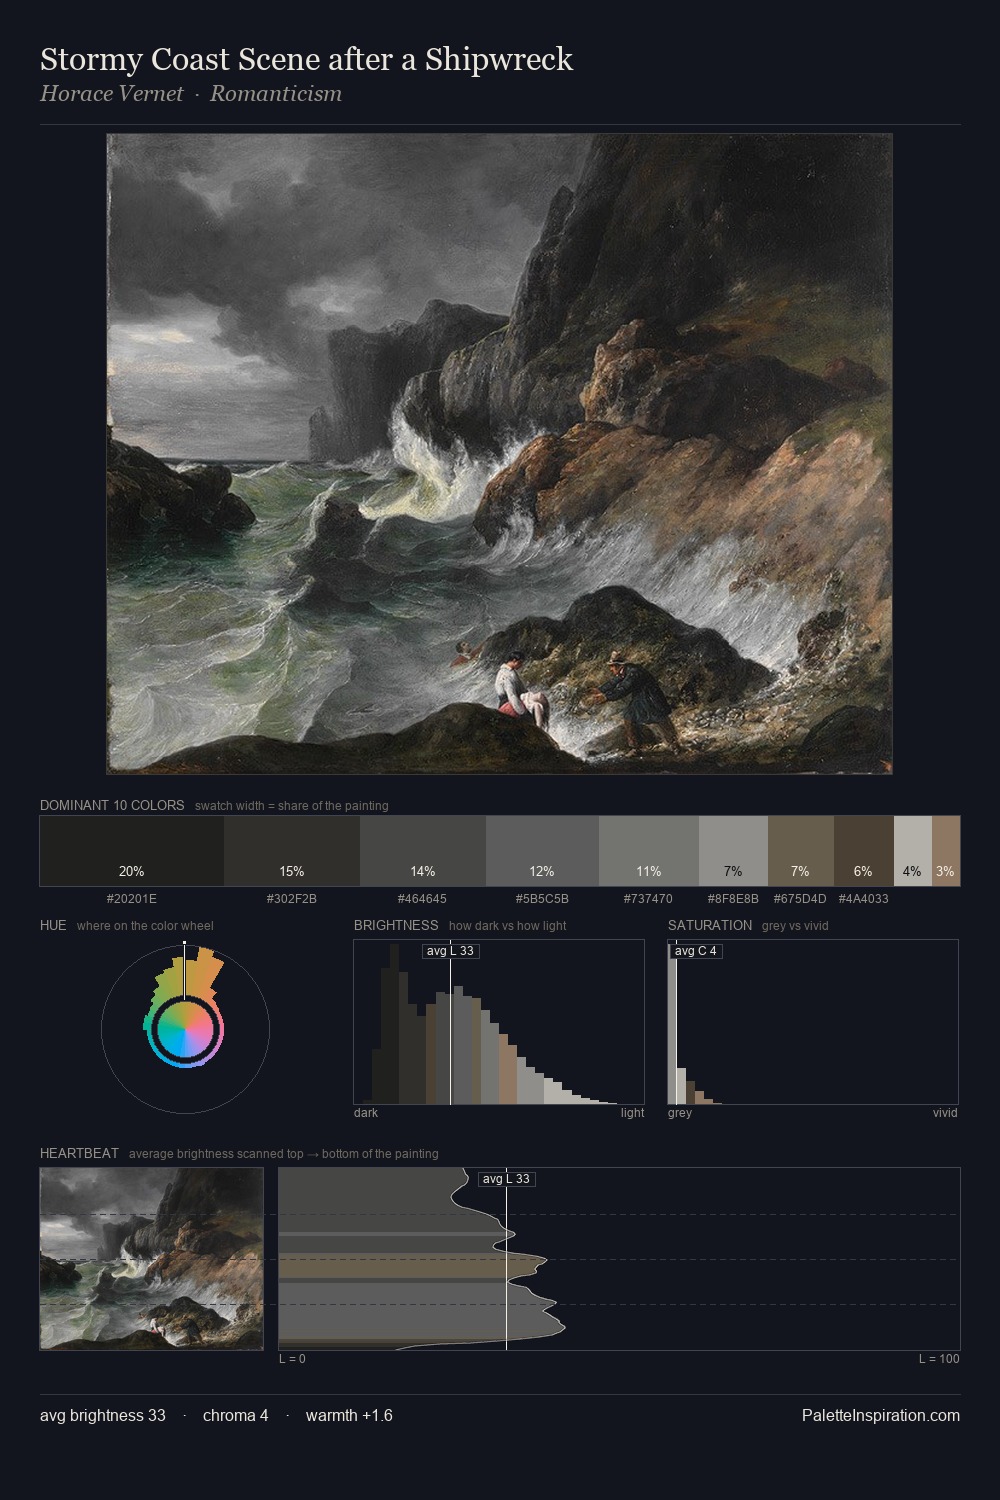This screenshot has height=1500, width=1000.
Task: Select the 6% #4A4033 dark brown swatch
Action: (x=864, y=851)
